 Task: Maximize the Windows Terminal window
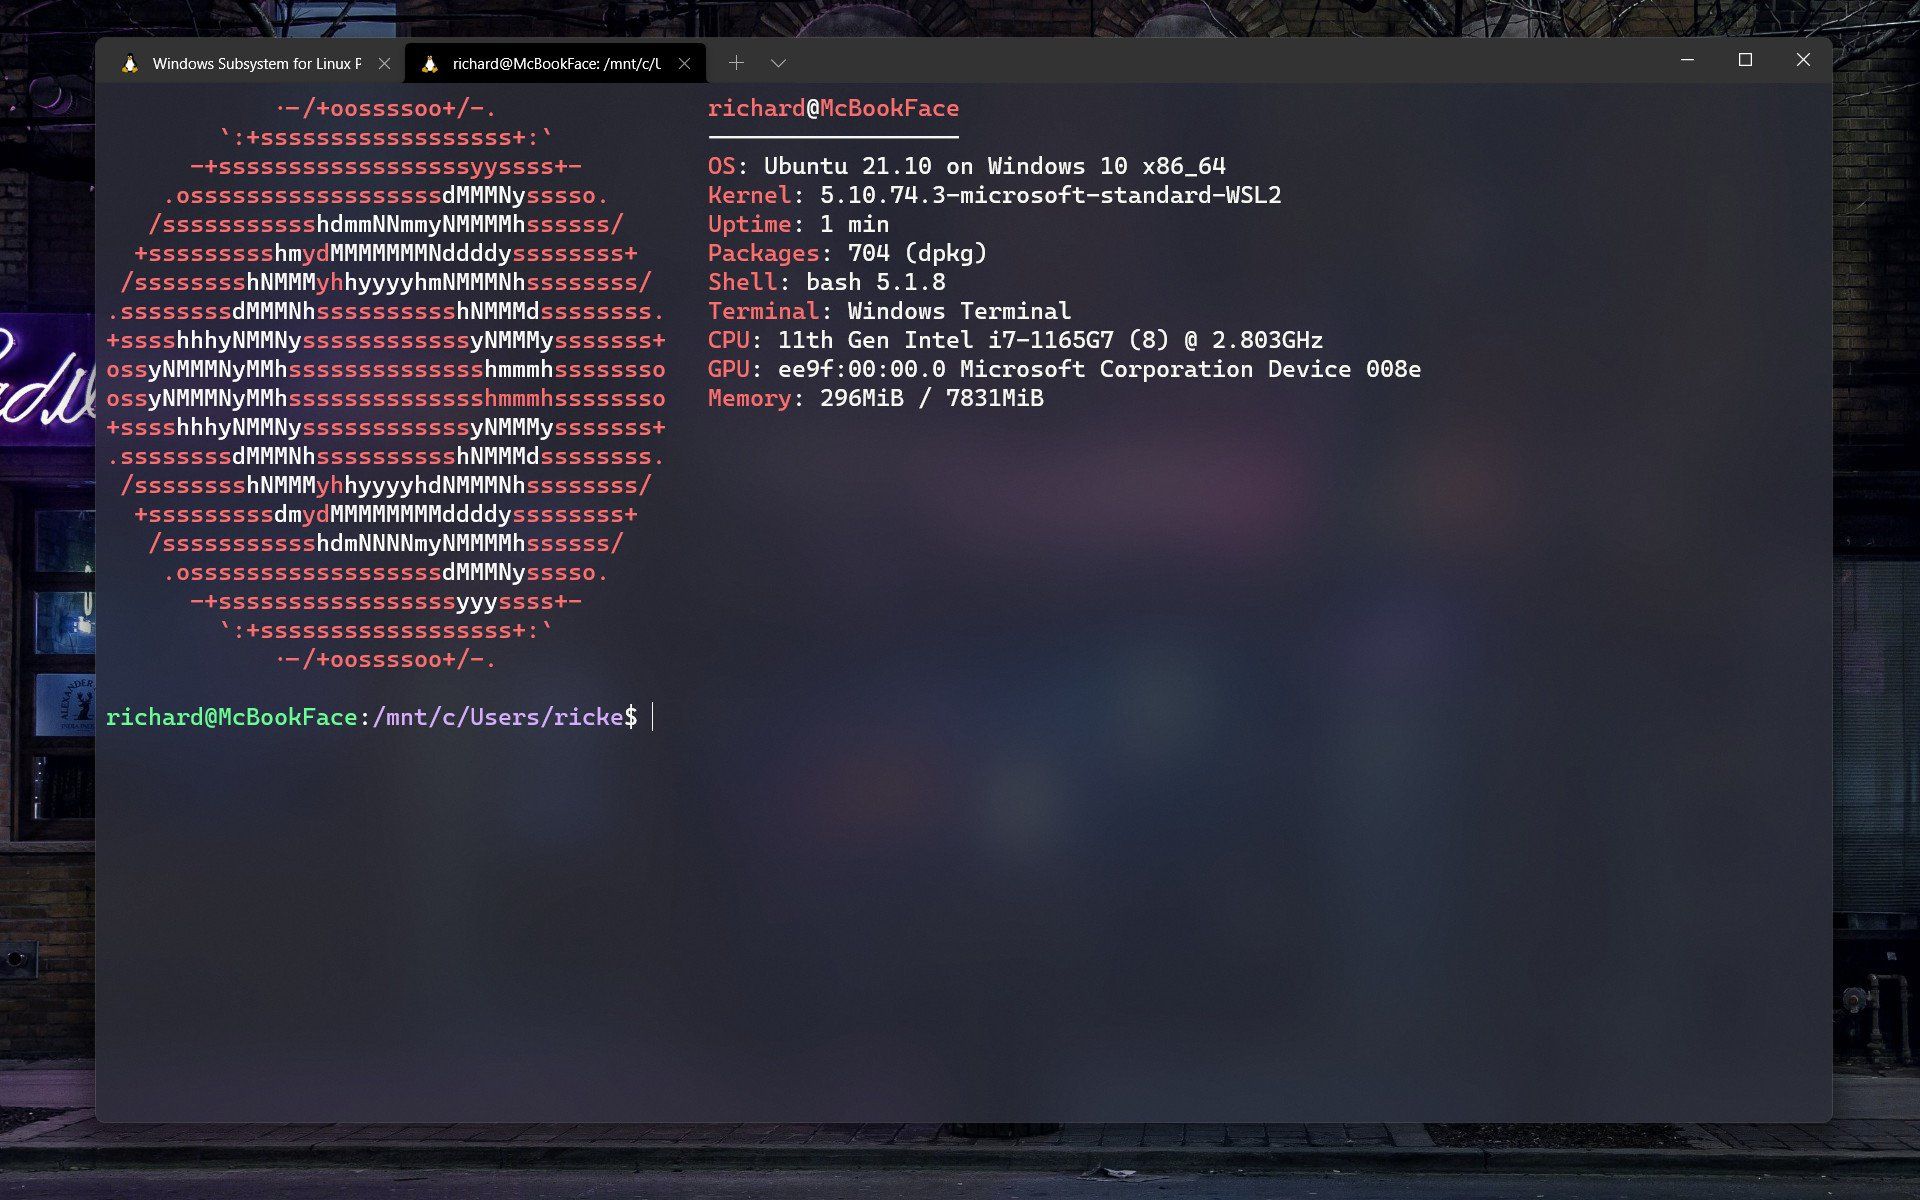(1745, 60)
